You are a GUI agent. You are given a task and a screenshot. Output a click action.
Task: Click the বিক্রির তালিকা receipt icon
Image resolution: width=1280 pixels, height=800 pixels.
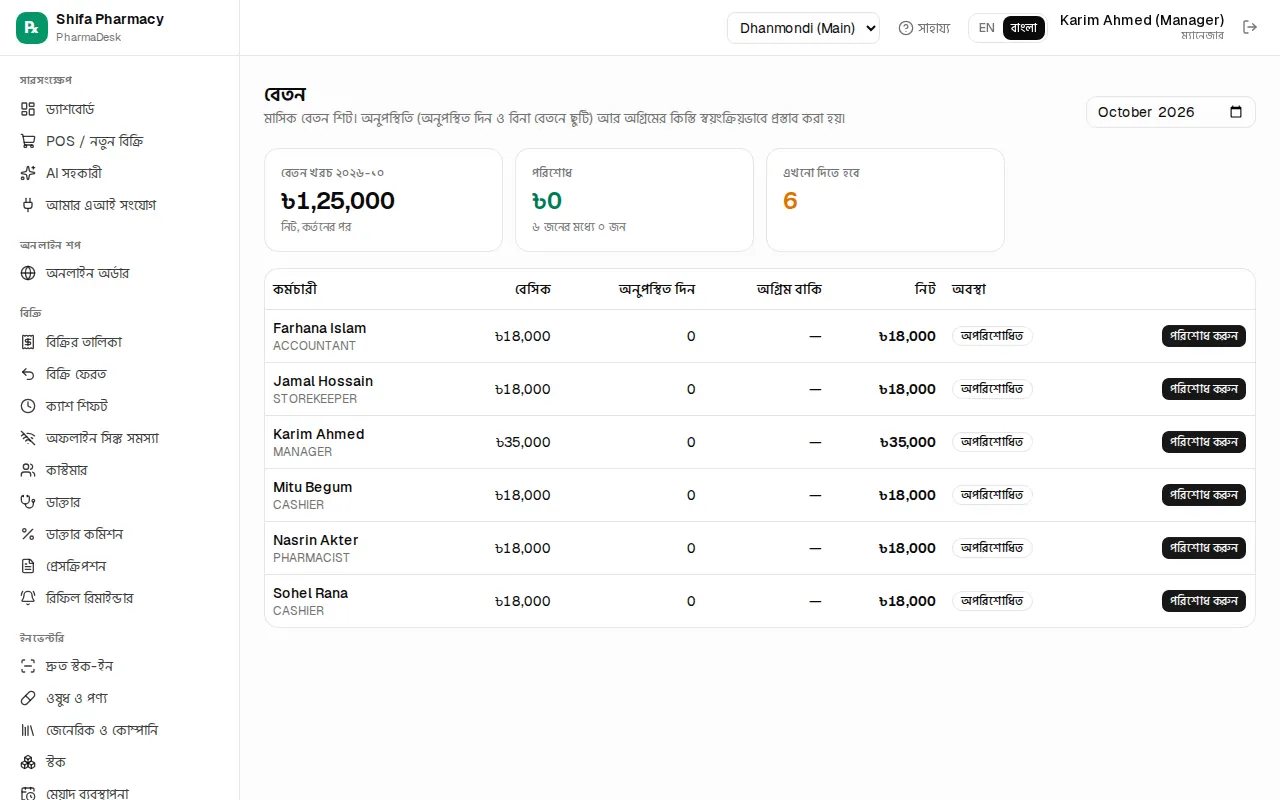tap(28, 342)
